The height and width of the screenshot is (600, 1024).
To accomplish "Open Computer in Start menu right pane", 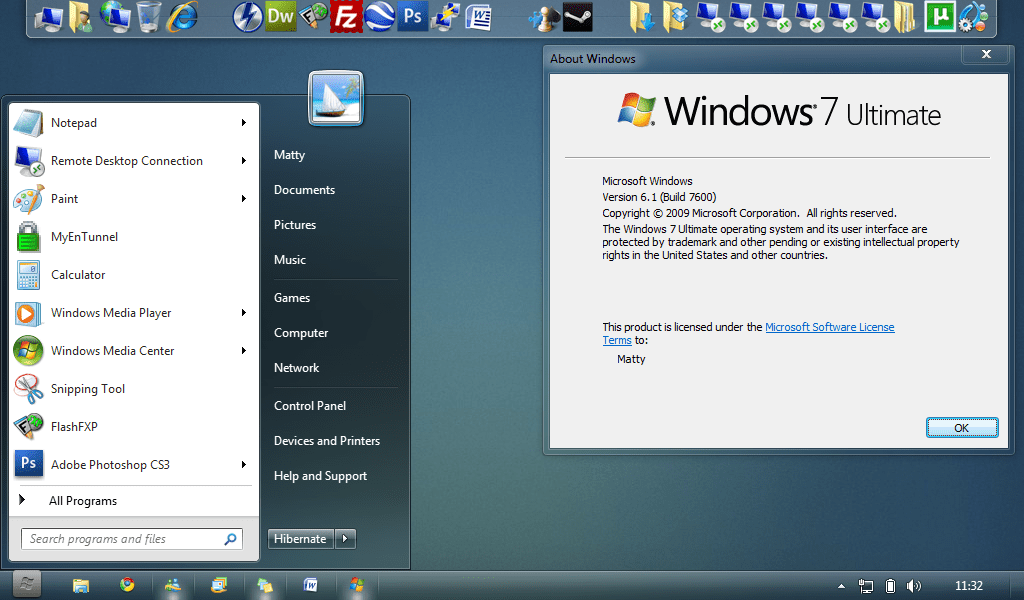I will (x=301, y=333).
